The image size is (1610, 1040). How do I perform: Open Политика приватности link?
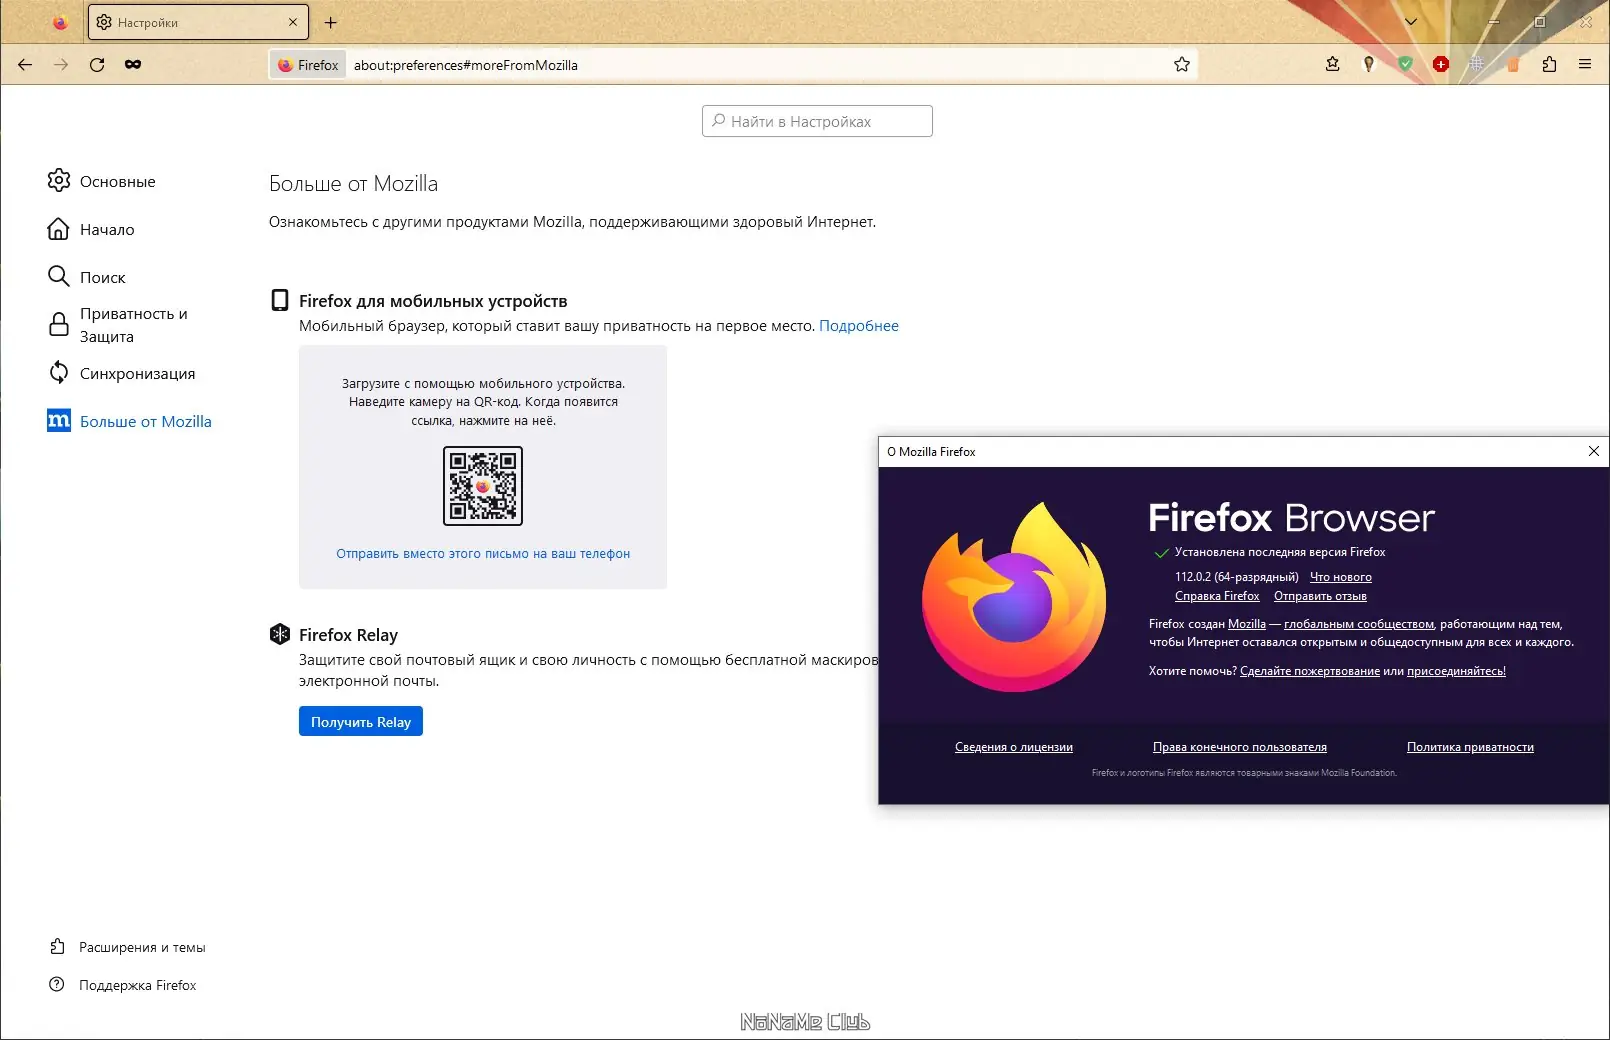coord(1470,747)
